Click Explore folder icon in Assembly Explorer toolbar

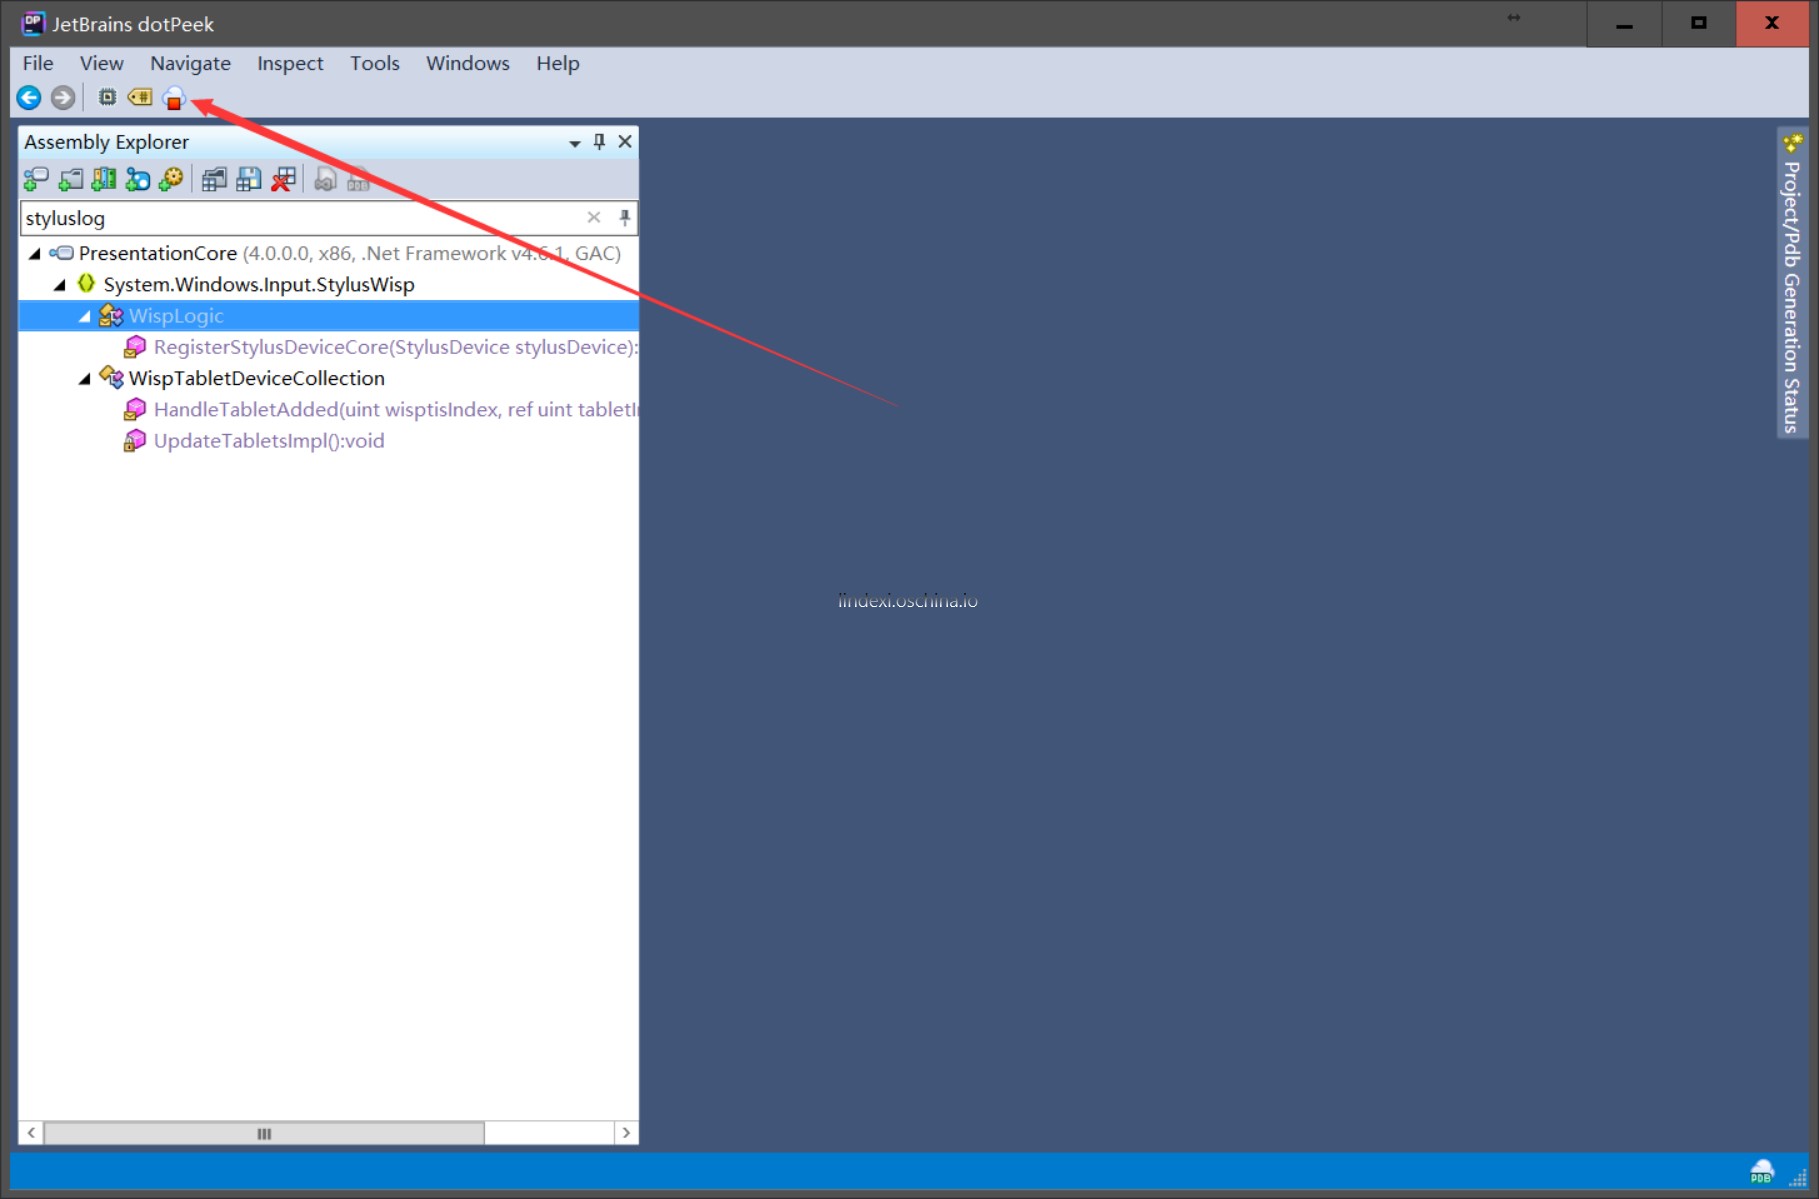71,180
